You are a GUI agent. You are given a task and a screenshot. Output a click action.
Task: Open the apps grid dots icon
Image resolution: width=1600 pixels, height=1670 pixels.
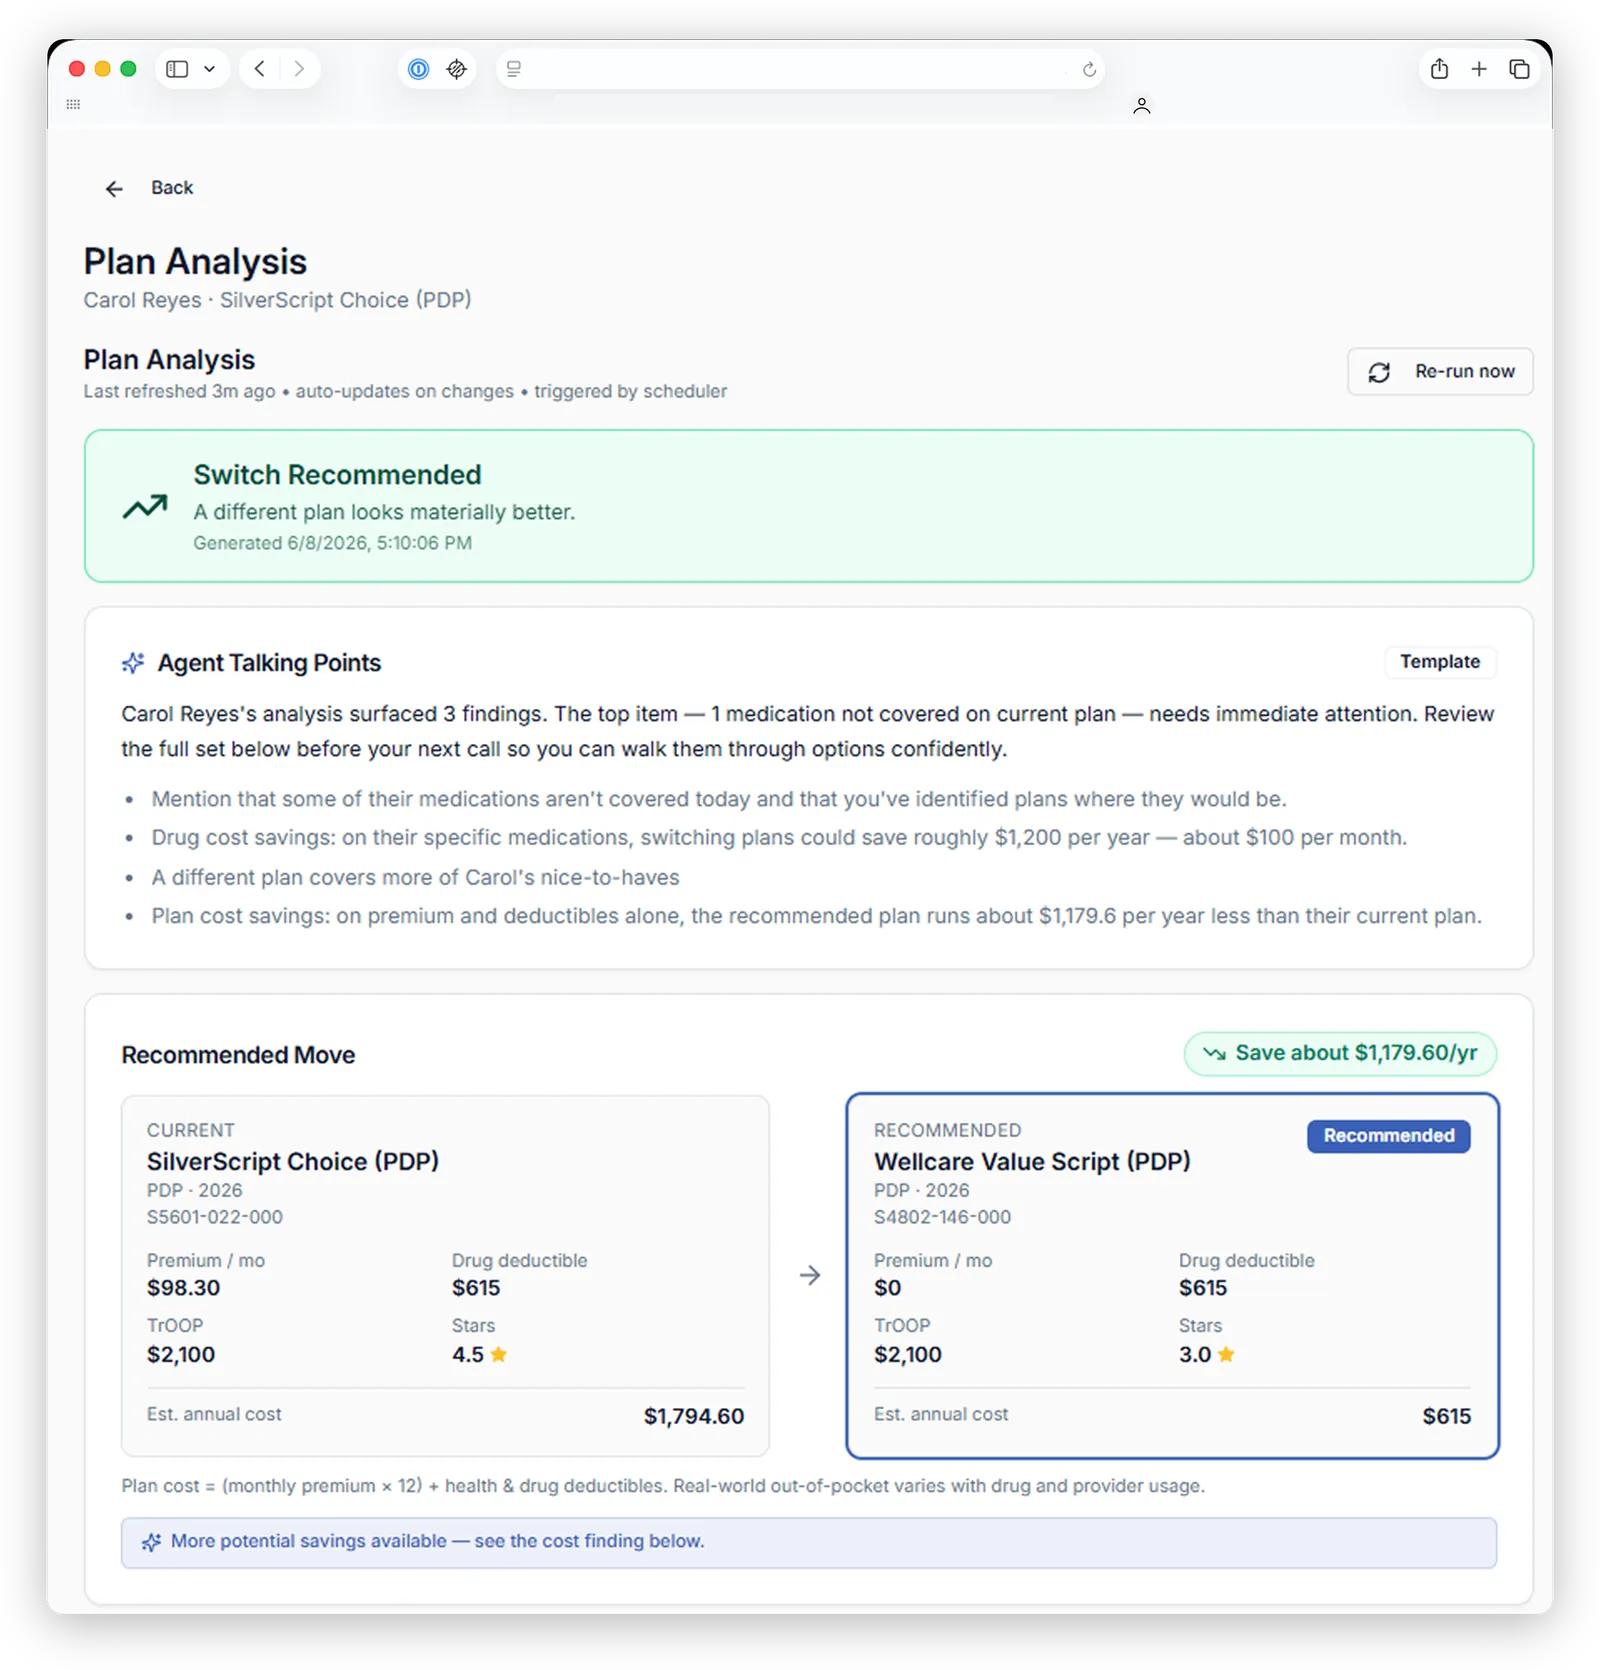73,104
